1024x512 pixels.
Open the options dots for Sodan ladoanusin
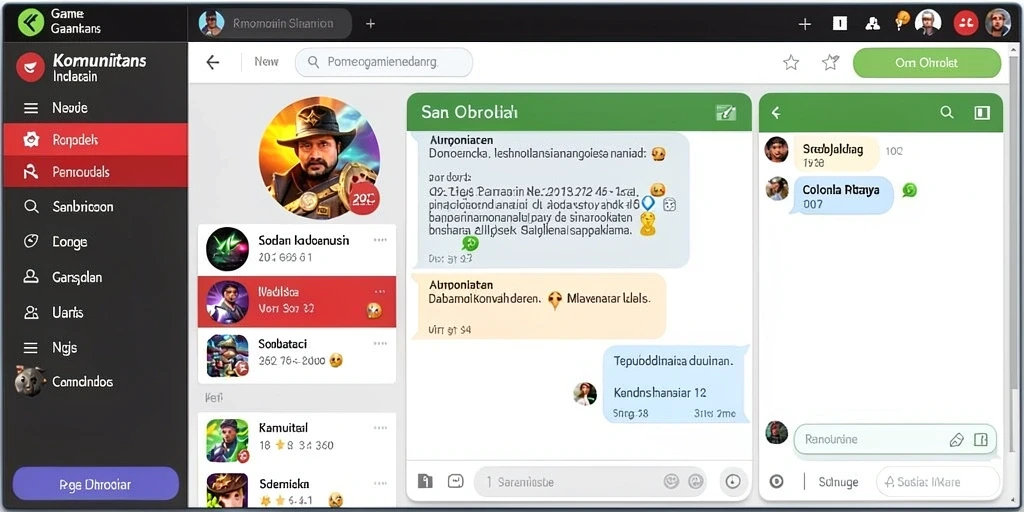point(380,240)
